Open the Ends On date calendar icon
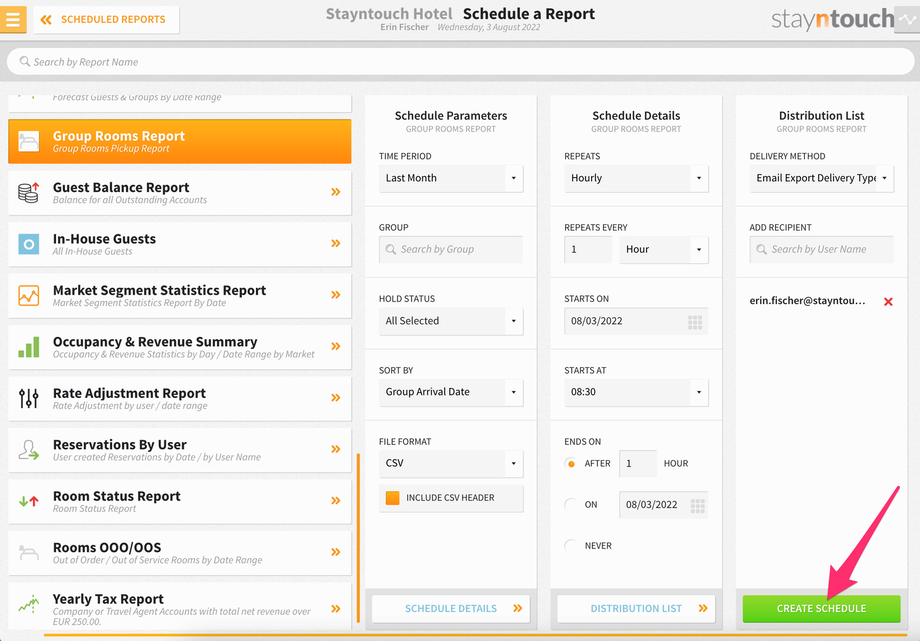 [x=698, y=505]
